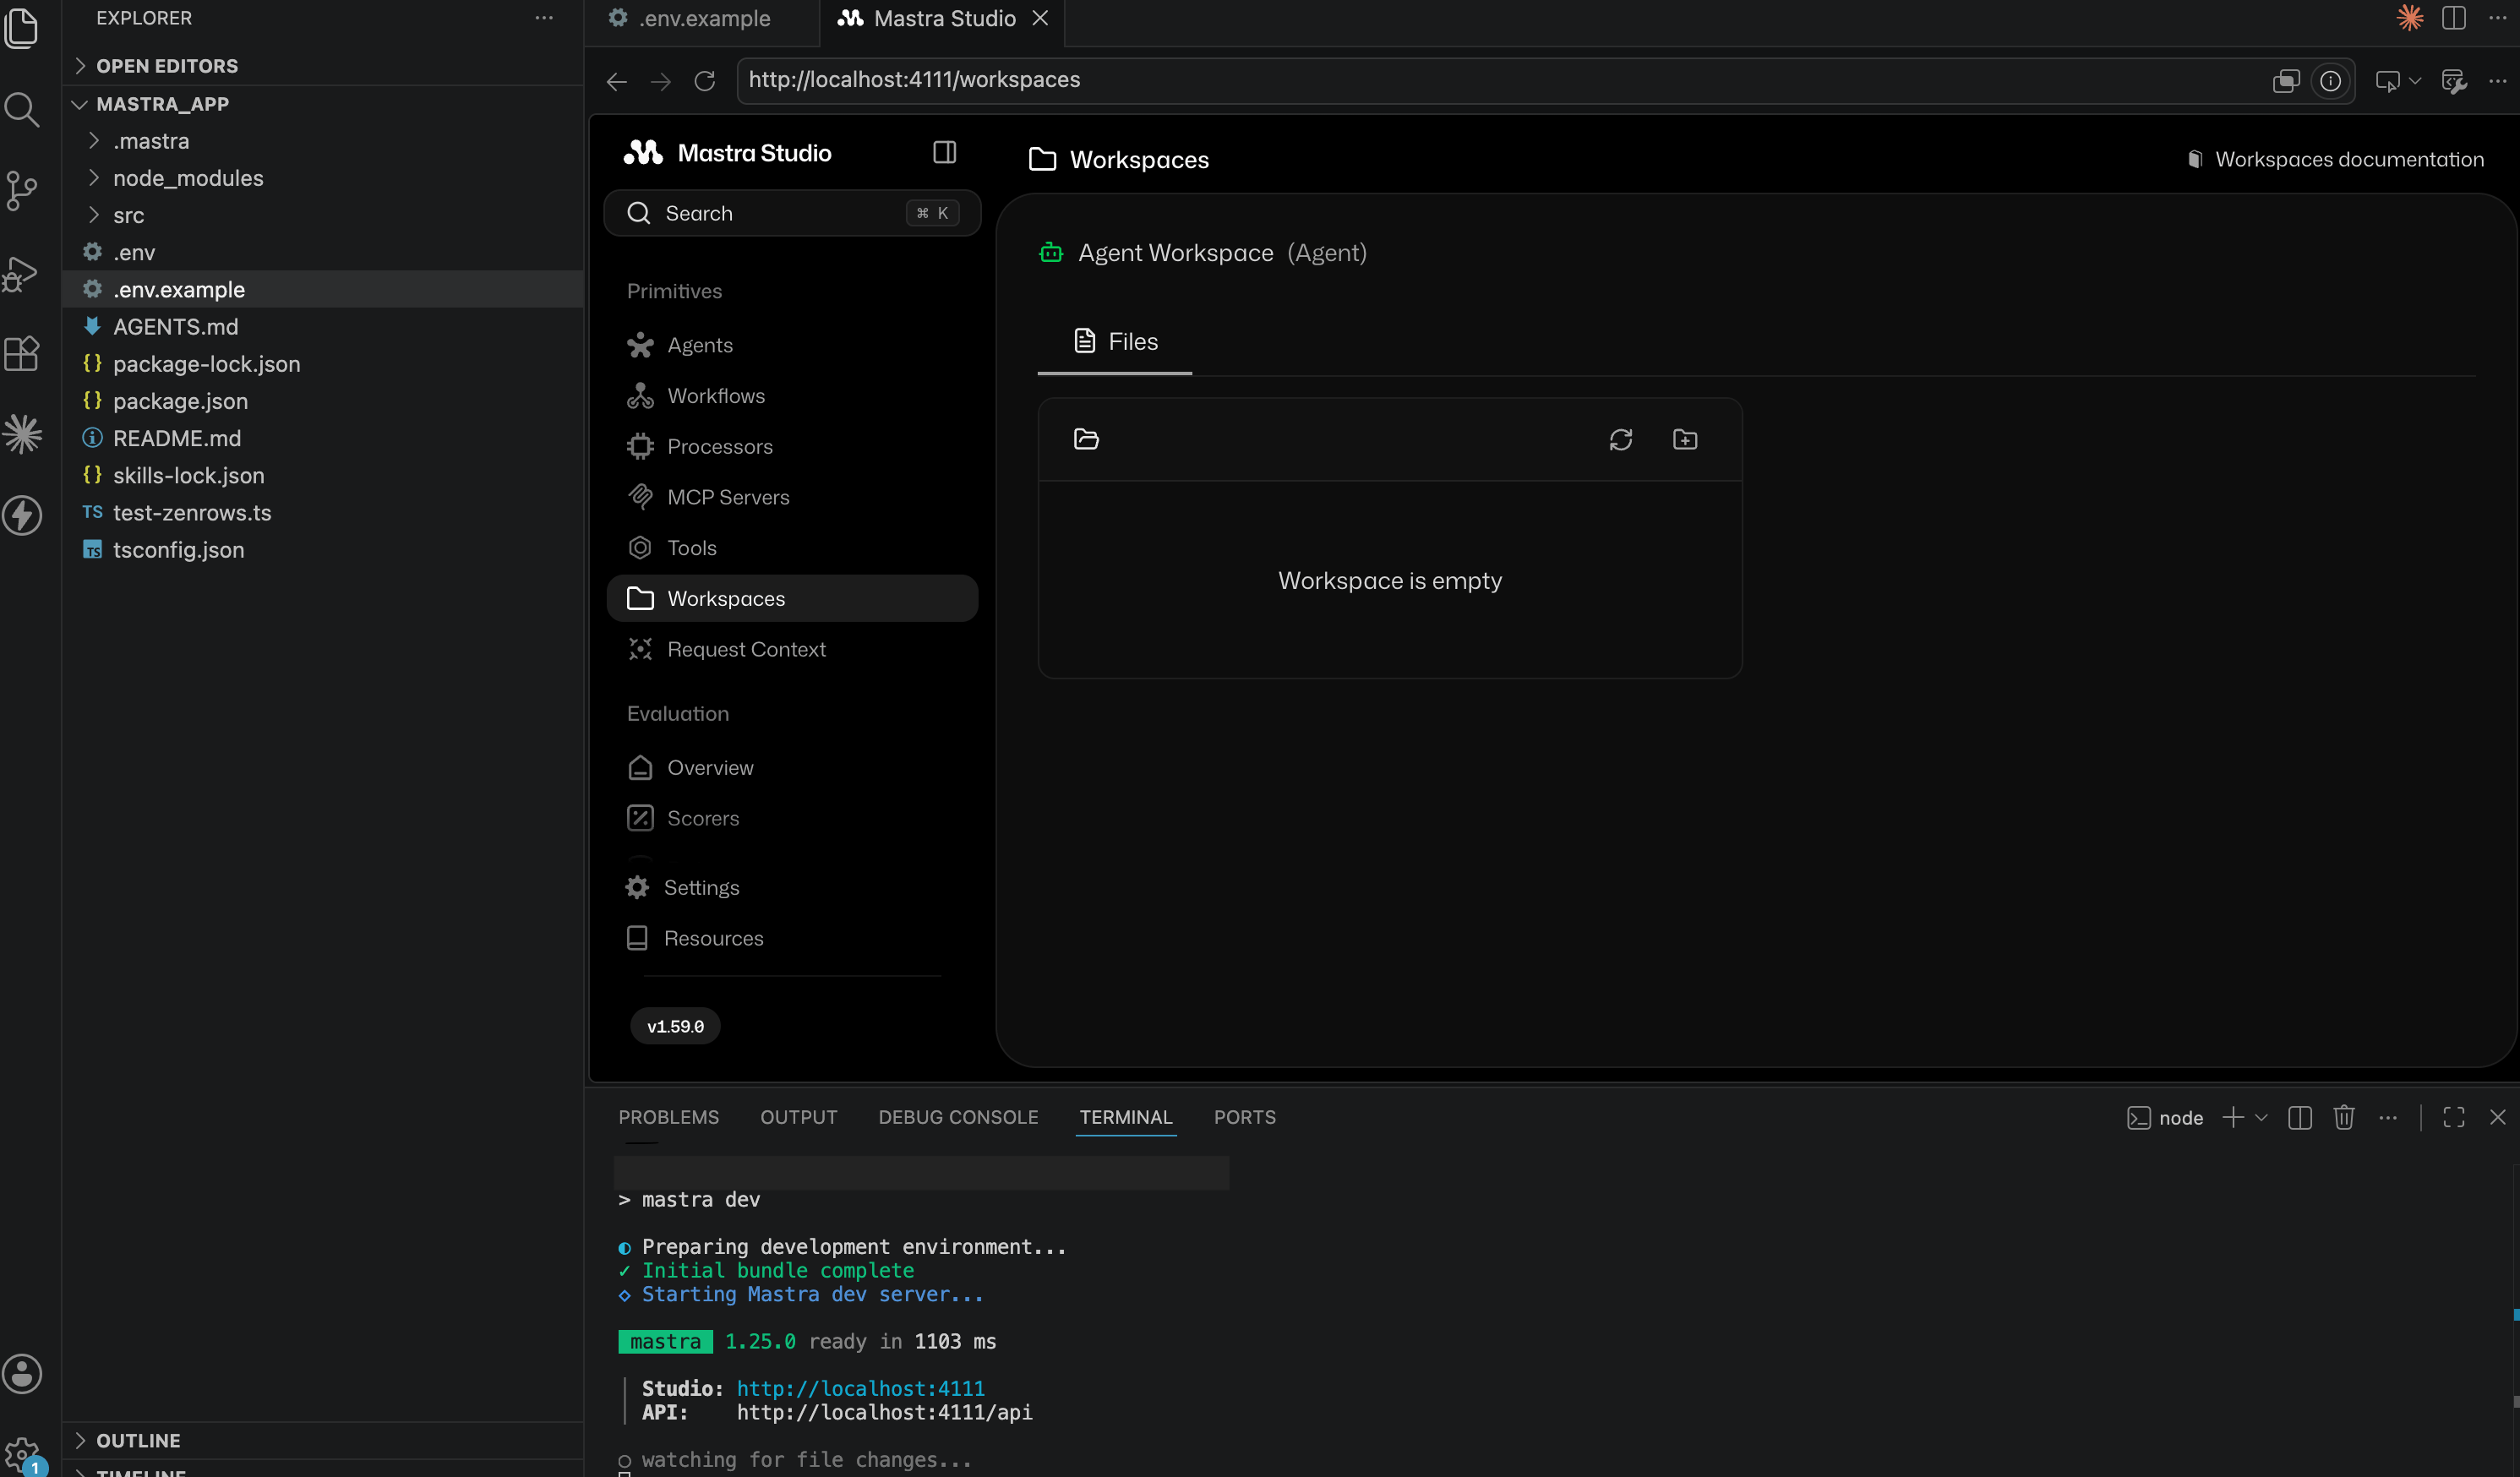Open MCP Servers in Mastra sidebar
The image size is (2520, 1477).
(x=792, y=497)
